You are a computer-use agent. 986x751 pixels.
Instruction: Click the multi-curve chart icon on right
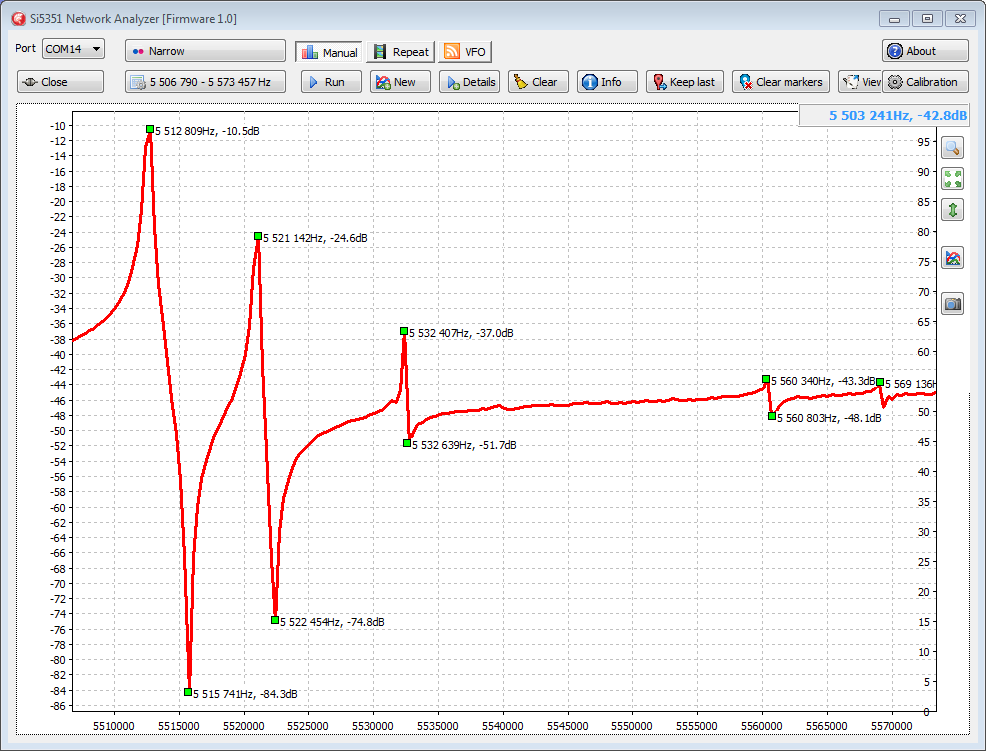point(953,258)
